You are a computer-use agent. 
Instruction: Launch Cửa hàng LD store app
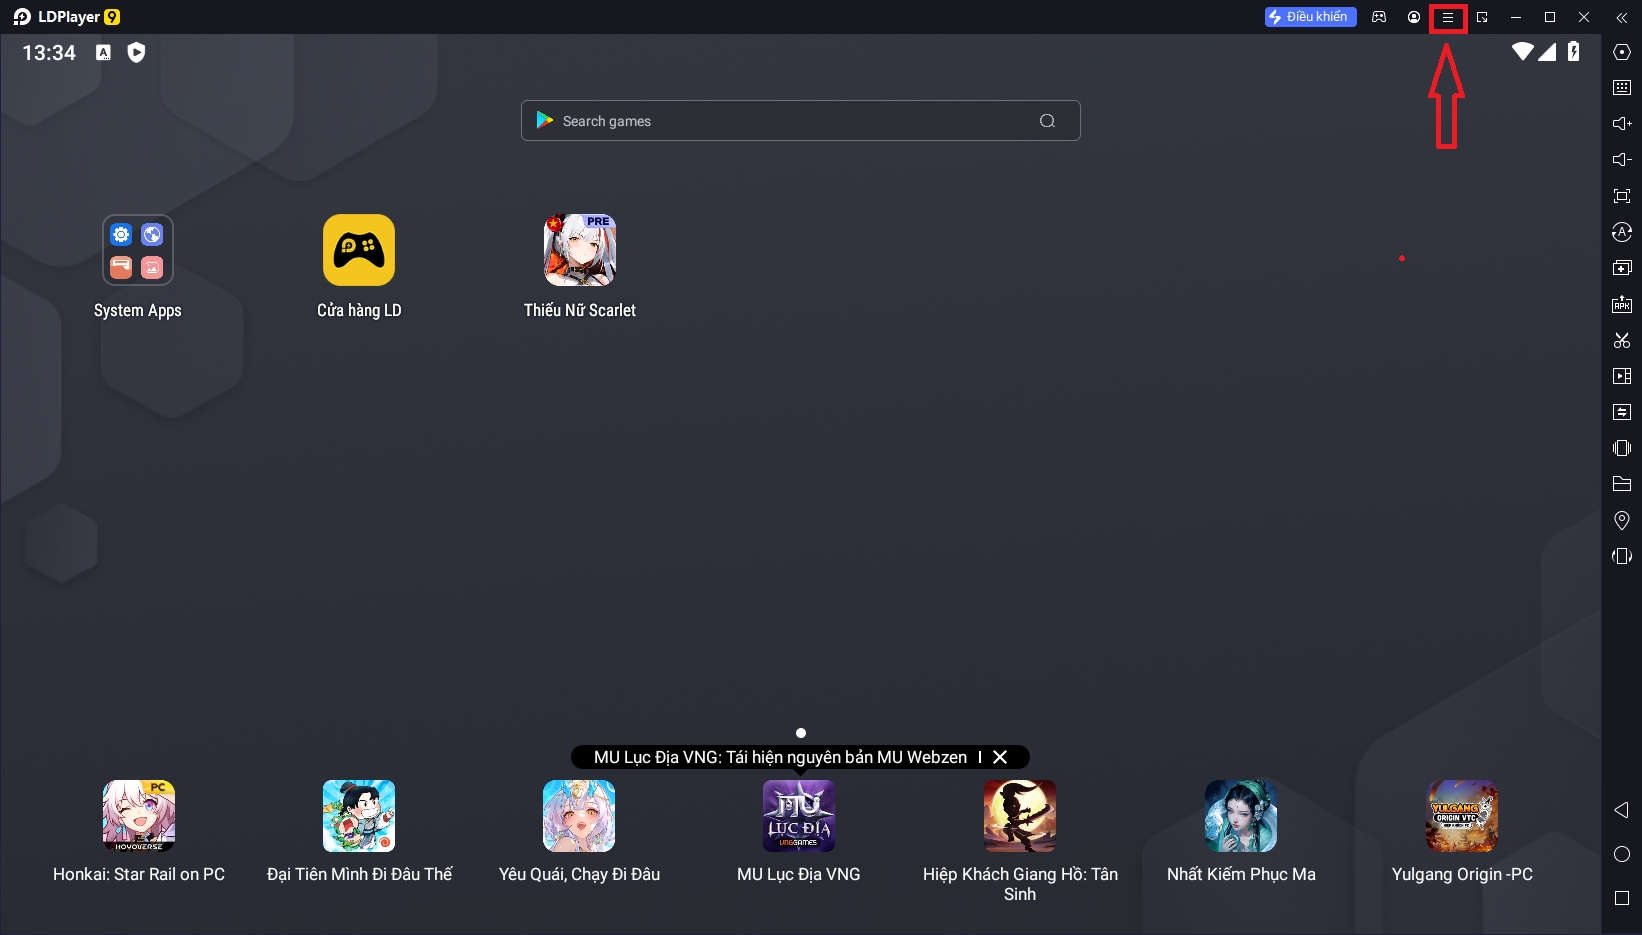click(x=359, y=251)
